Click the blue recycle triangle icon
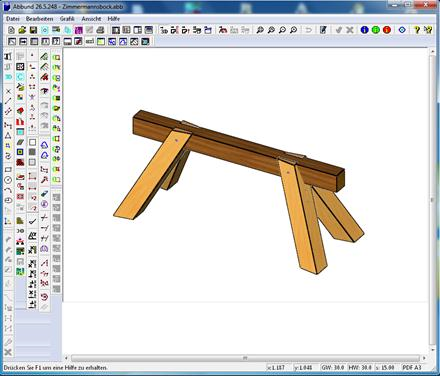The height and width of the screenshot is (376, 440). (44, 145)
